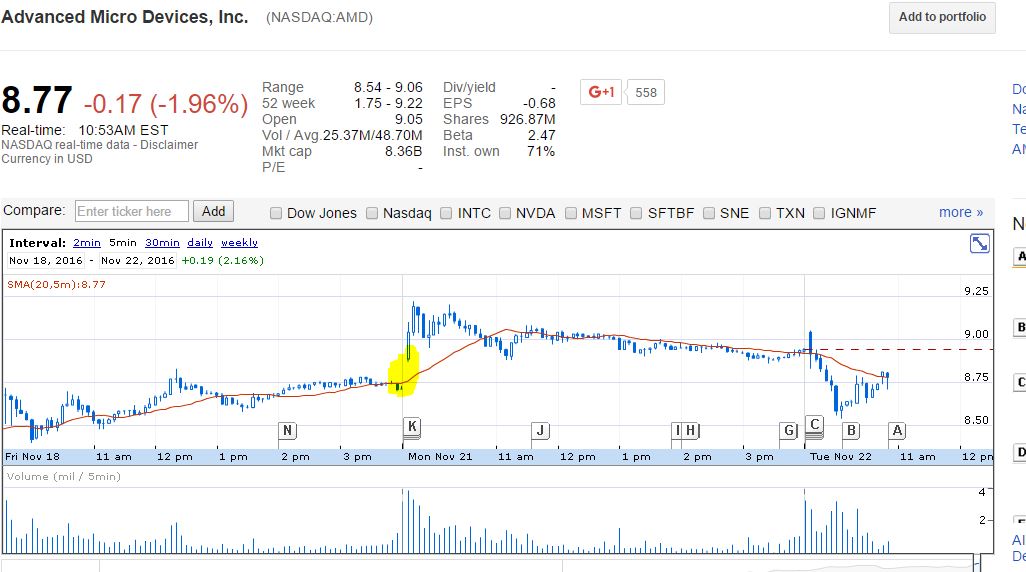Open news marker G on the chart
Screen dimensions: 1026x572
point(788,431)
